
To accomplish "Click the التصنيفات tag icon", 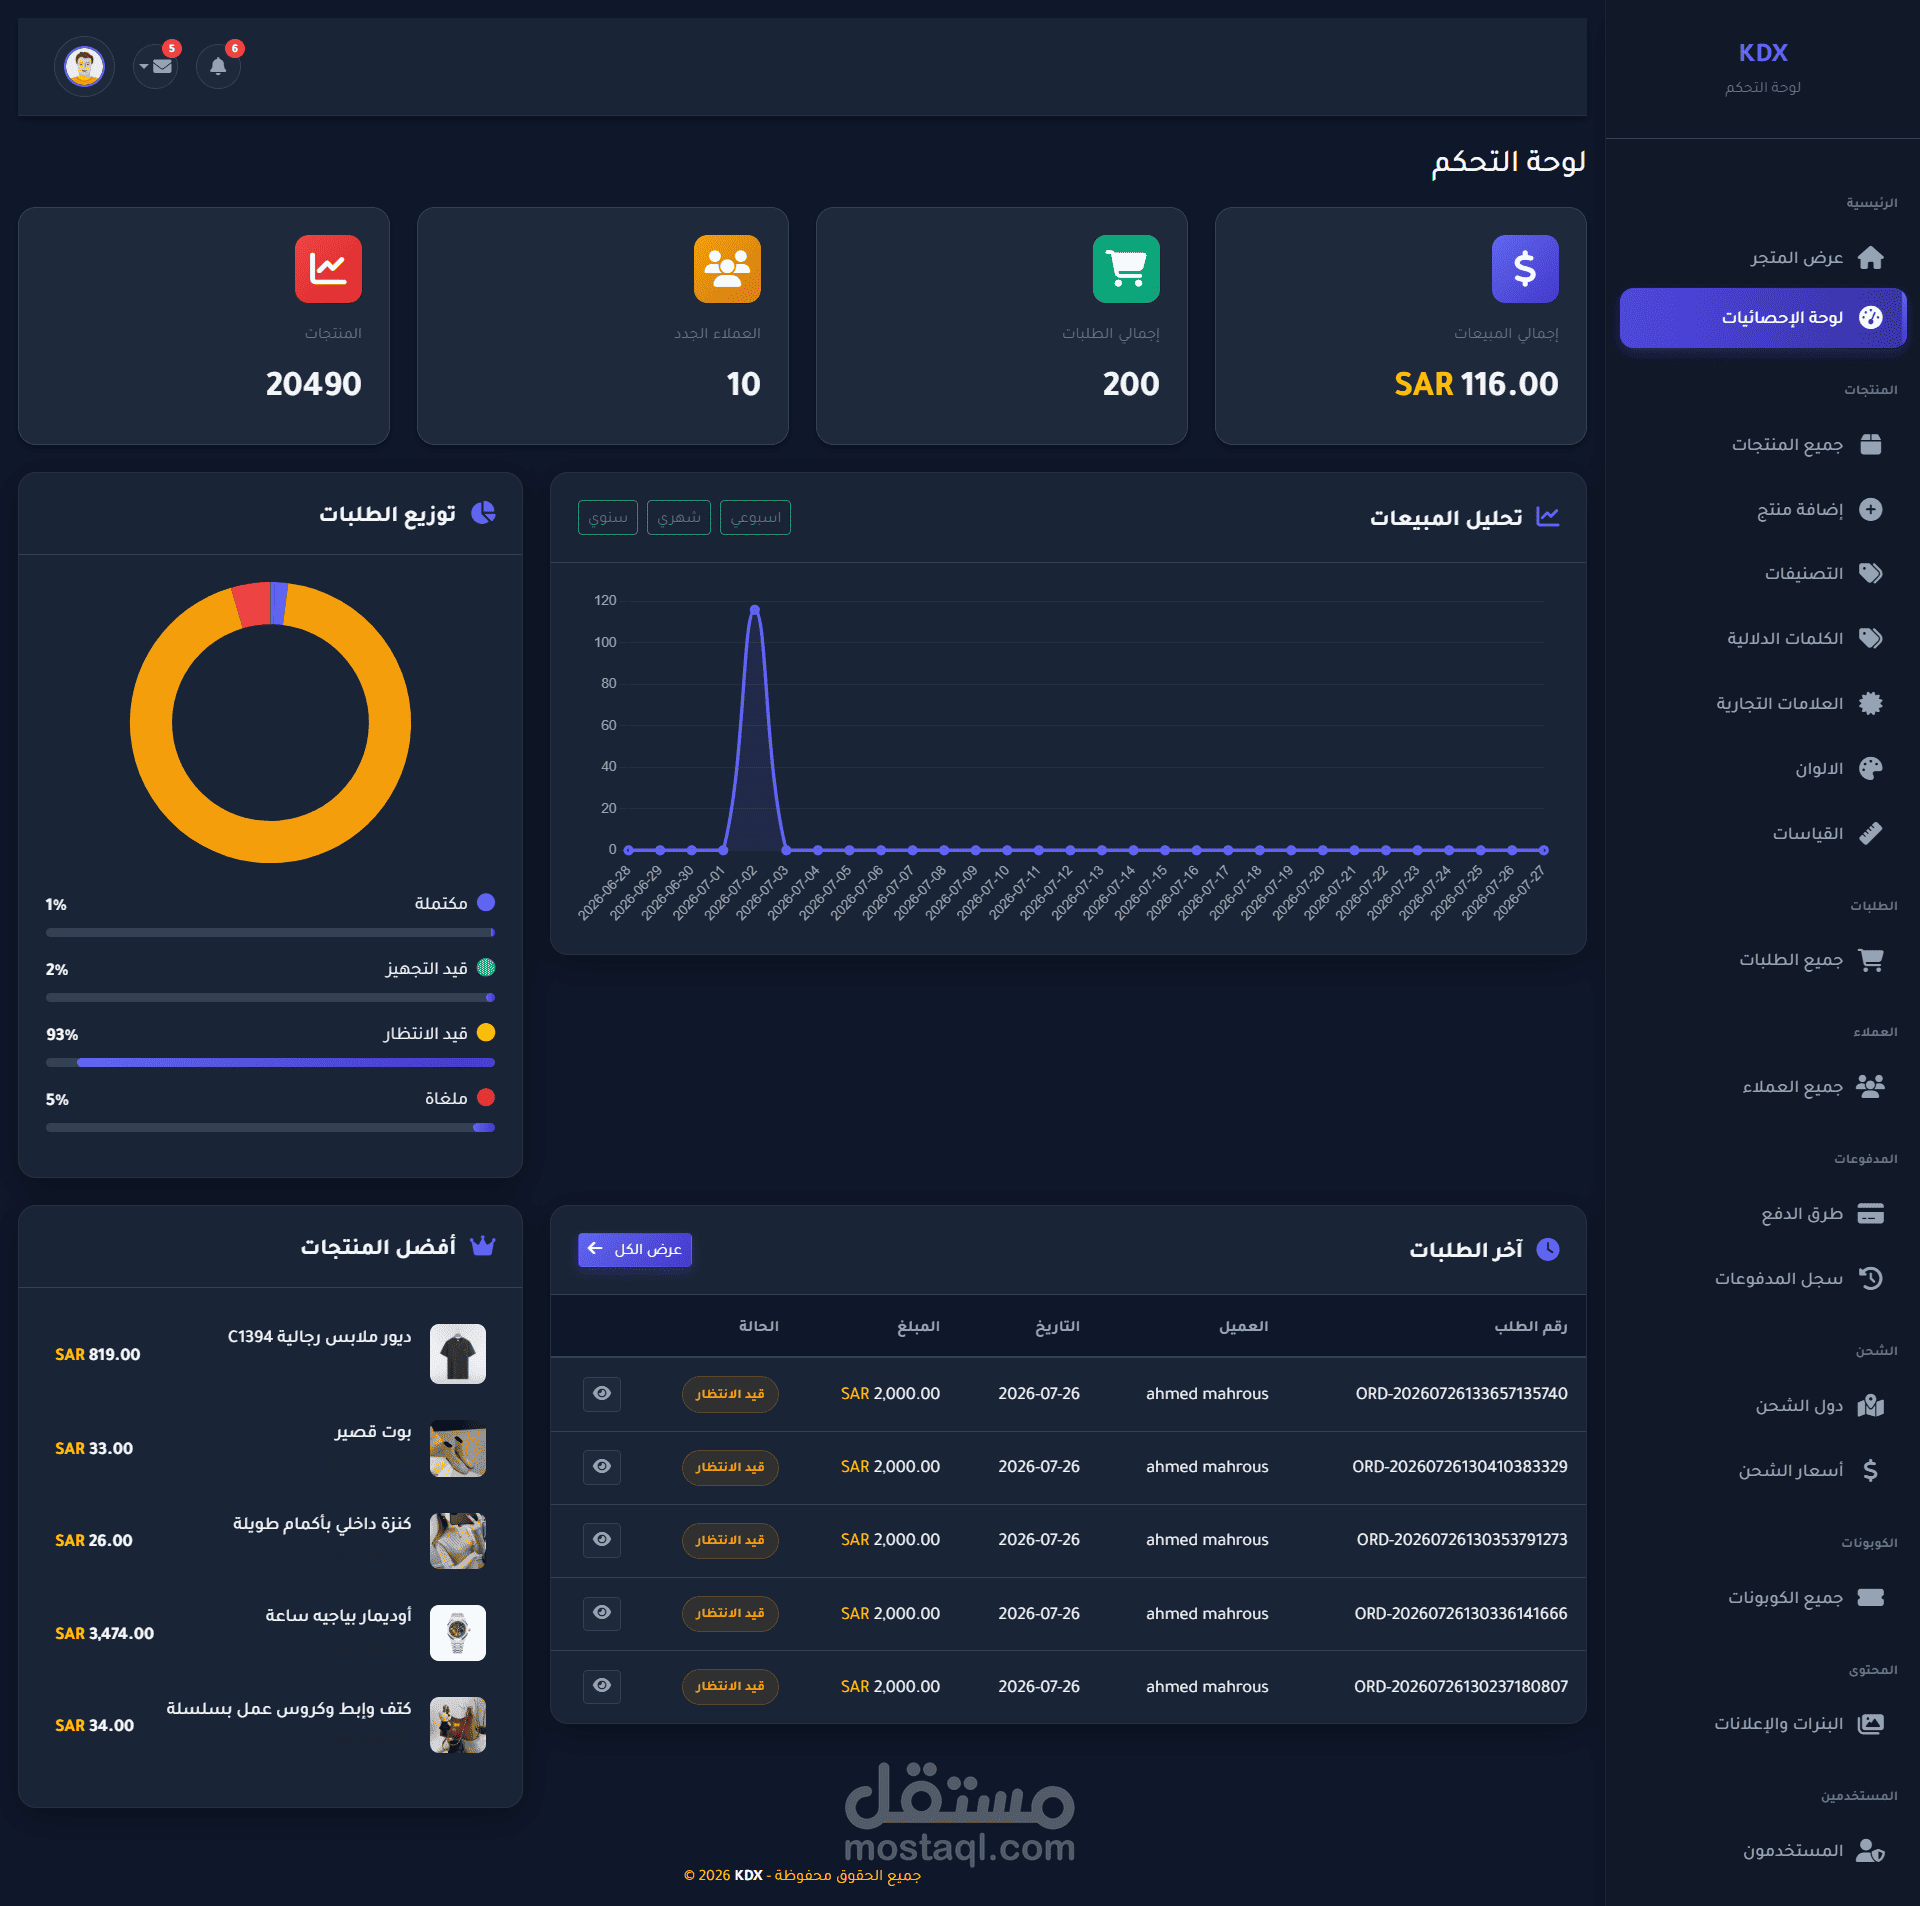I will pos(1870,573).
